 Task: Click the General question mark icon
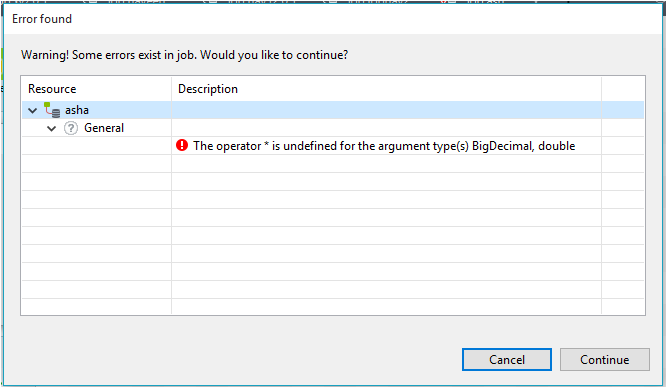click(71, 128)
